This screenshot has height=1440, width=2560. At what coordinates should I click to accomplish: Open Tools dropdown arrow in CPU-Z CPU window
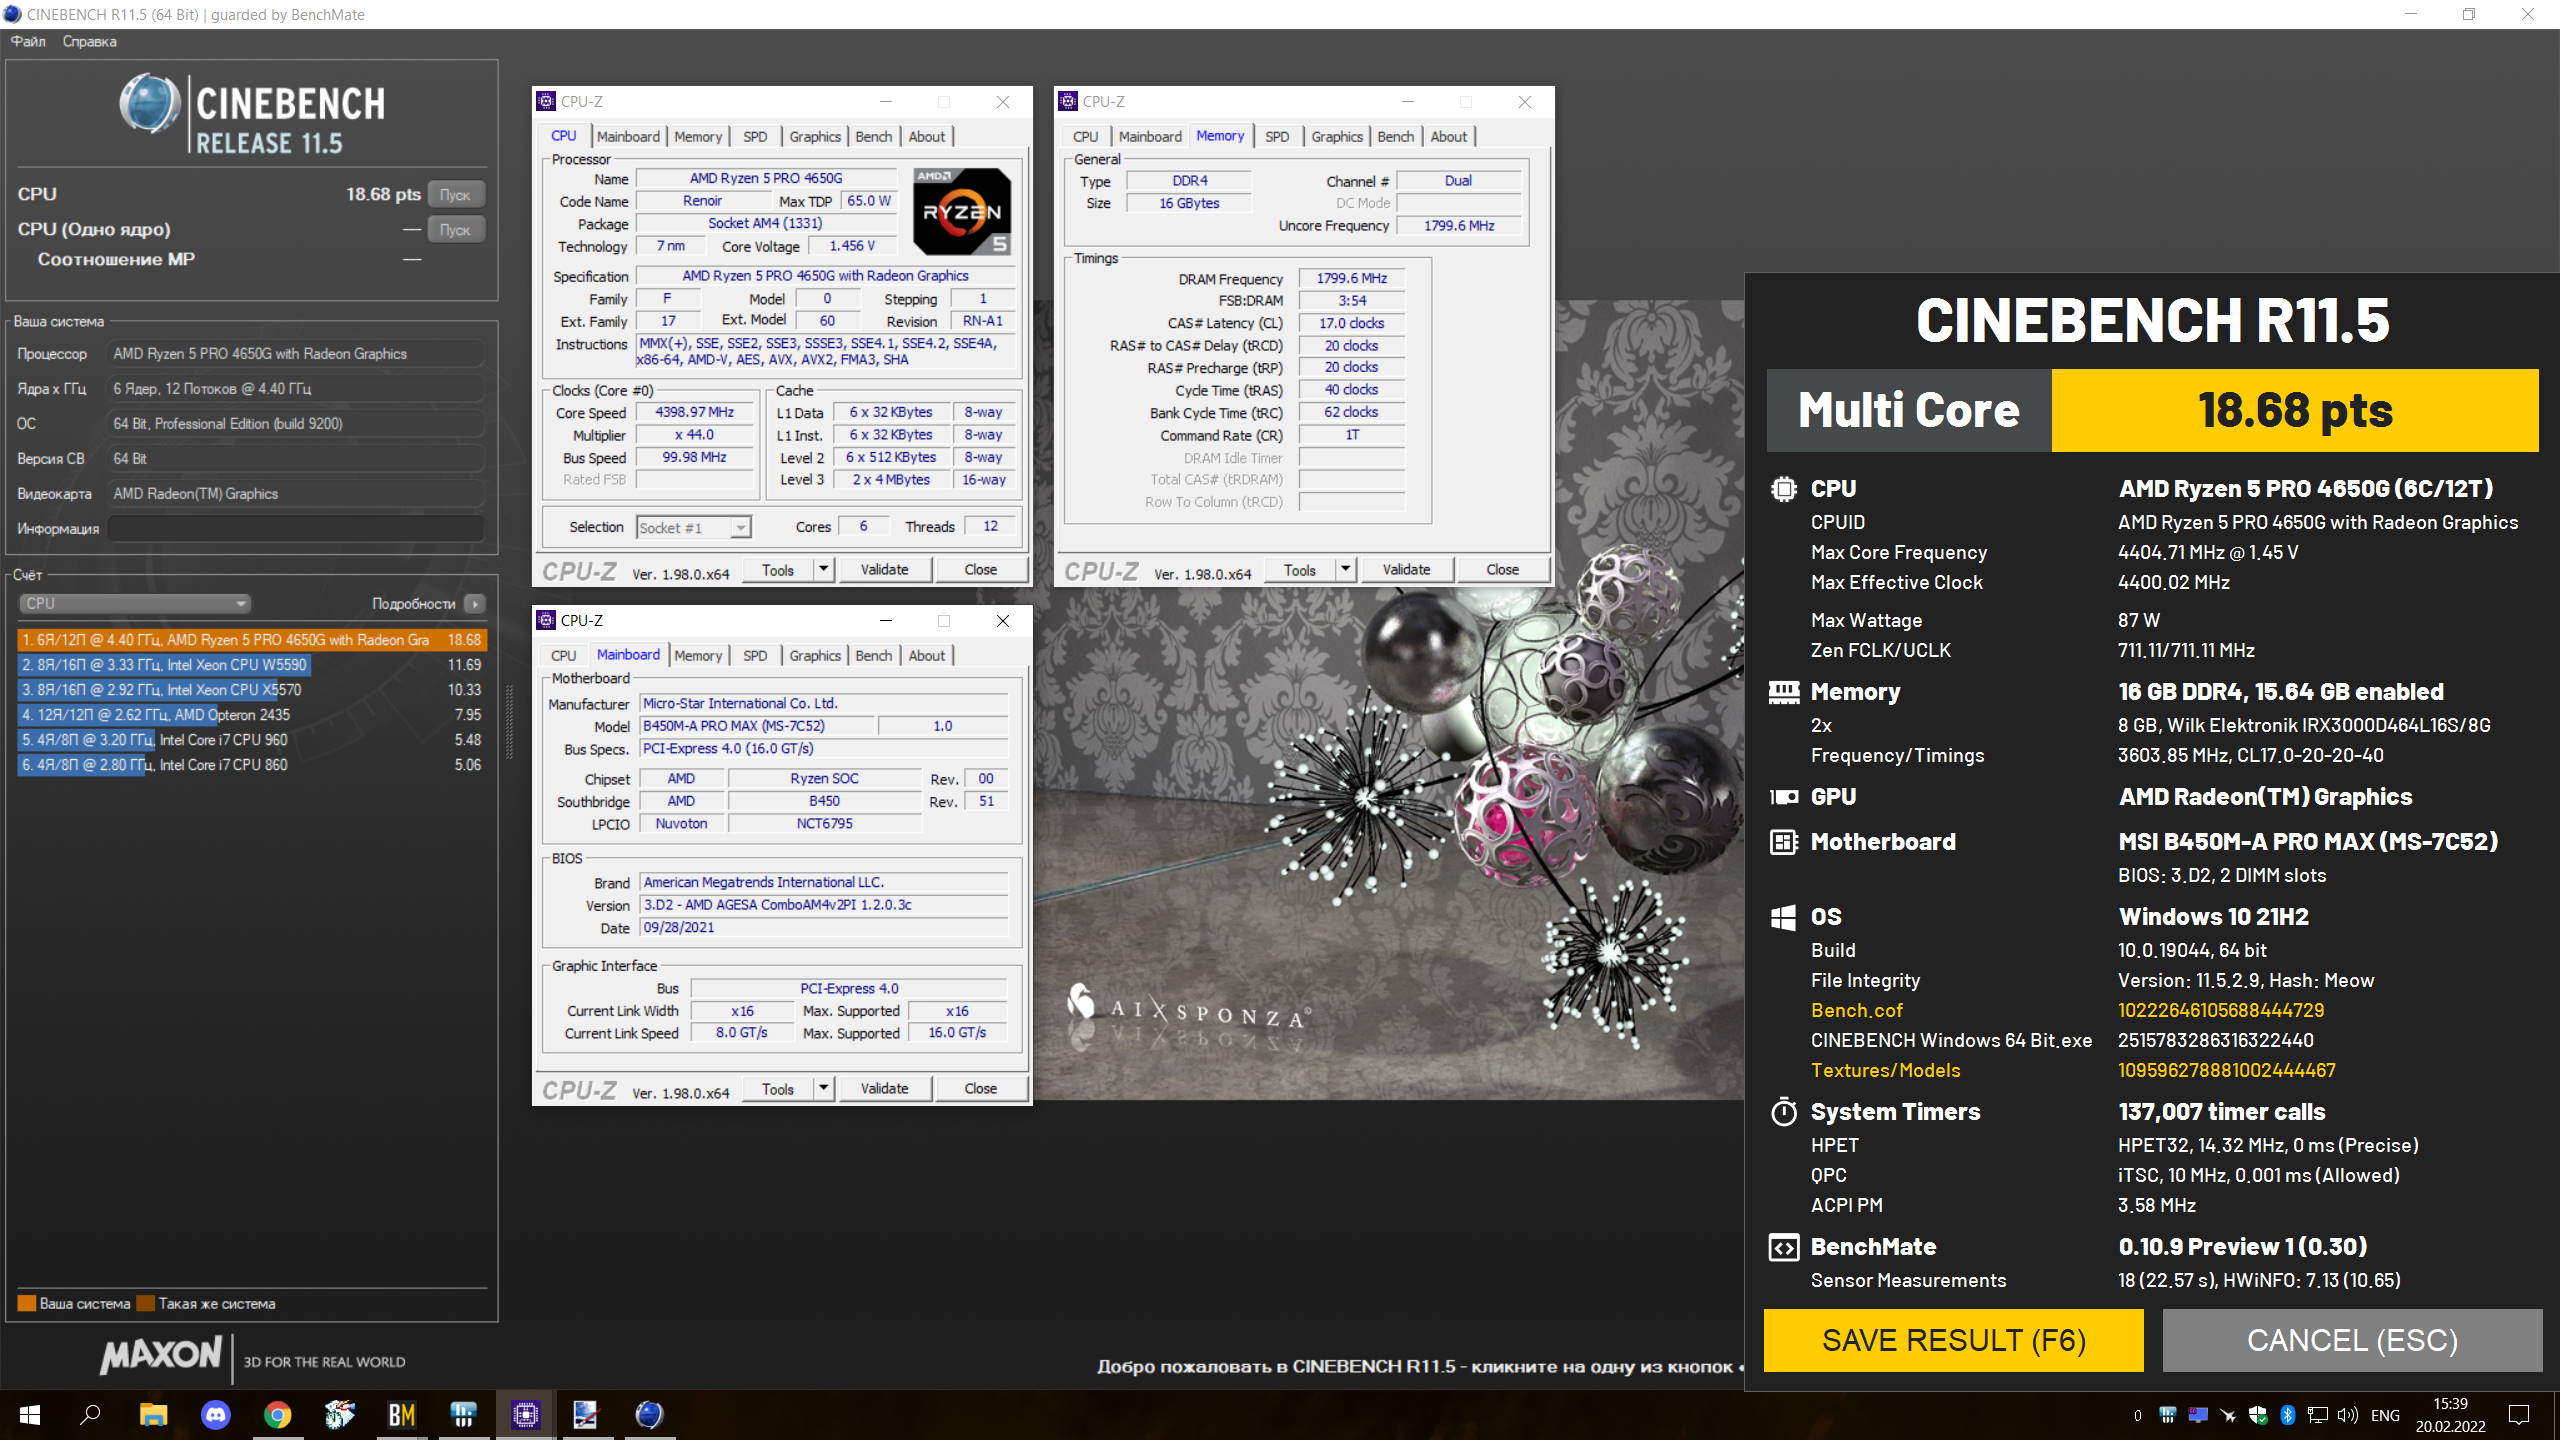coord(824,569)
